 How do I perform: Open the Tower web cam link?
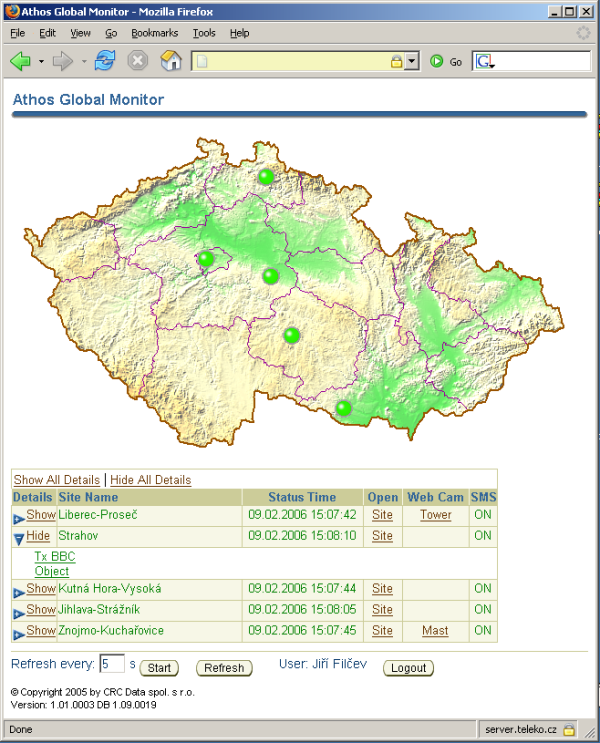click(x=435, y=515)
